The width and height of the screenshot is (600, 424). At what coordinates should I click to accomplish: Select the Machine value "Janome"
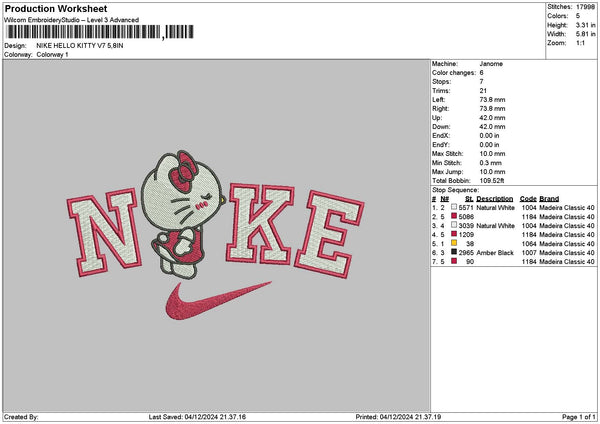click(x=491, y=64)
